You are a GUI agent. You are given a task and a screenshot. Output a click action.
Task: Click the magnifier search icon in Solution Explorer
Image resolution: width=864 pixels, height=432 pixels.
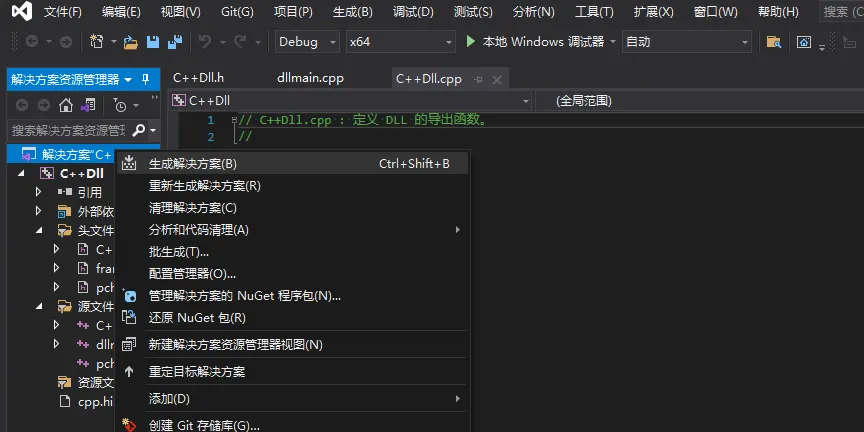pyautogui.click(x=139, y=131)
